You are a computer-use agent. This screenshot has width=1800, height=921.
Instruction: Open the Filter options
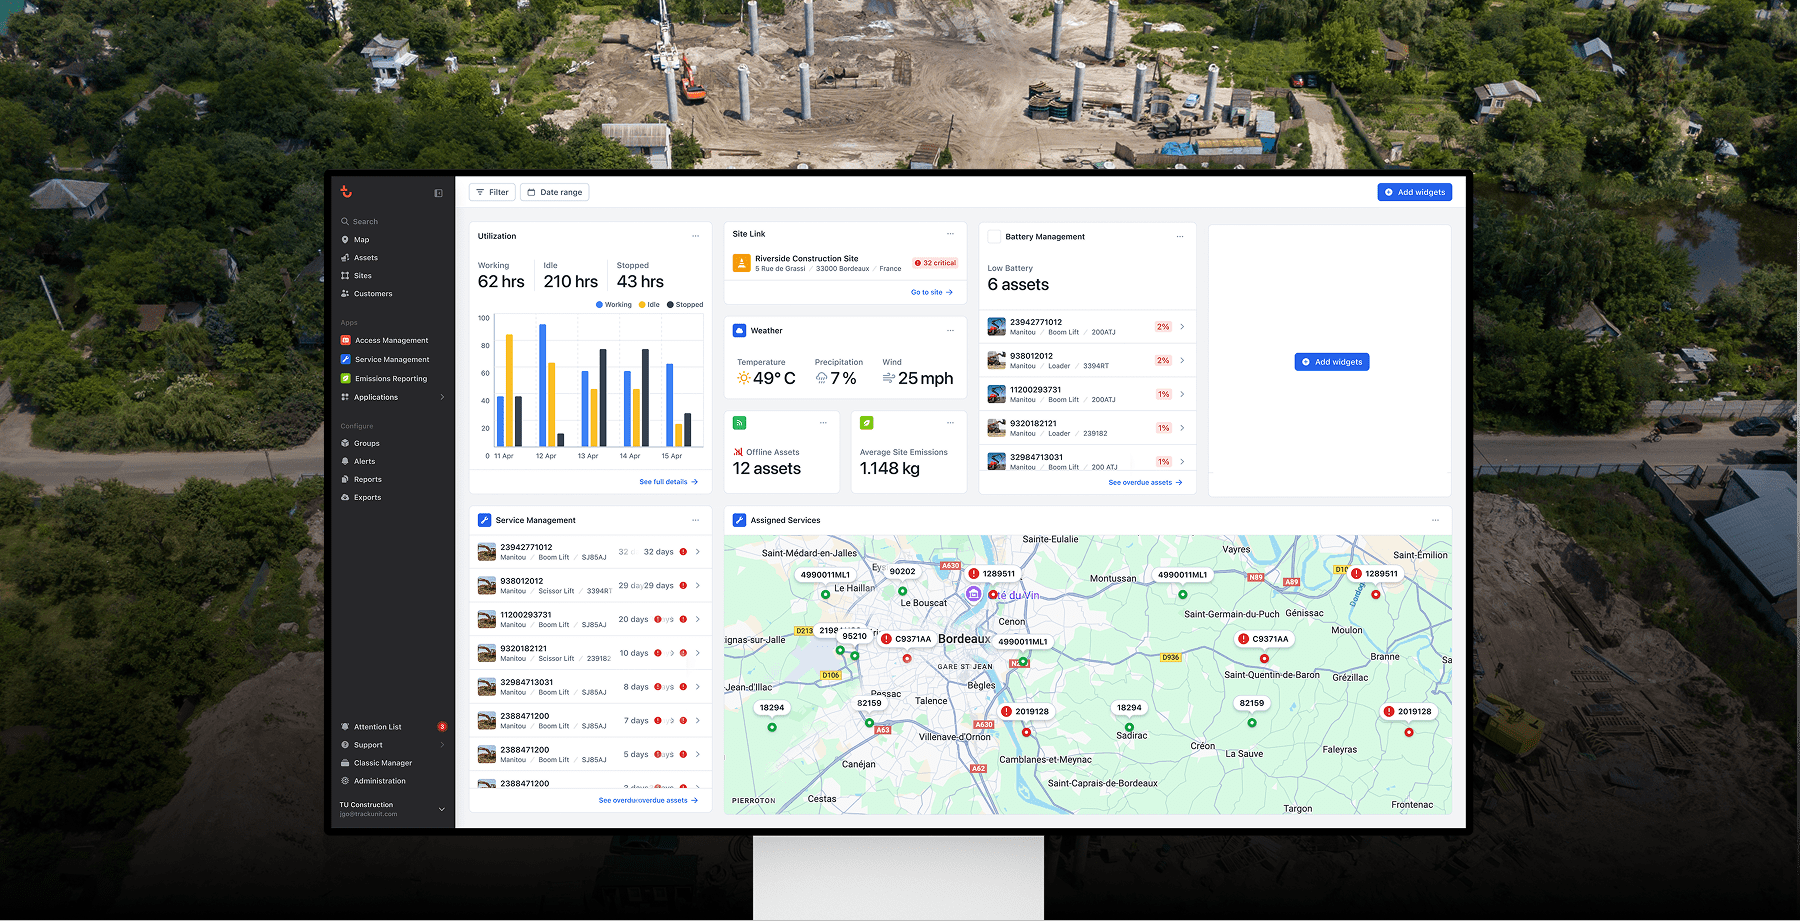[x=492, y=192]
